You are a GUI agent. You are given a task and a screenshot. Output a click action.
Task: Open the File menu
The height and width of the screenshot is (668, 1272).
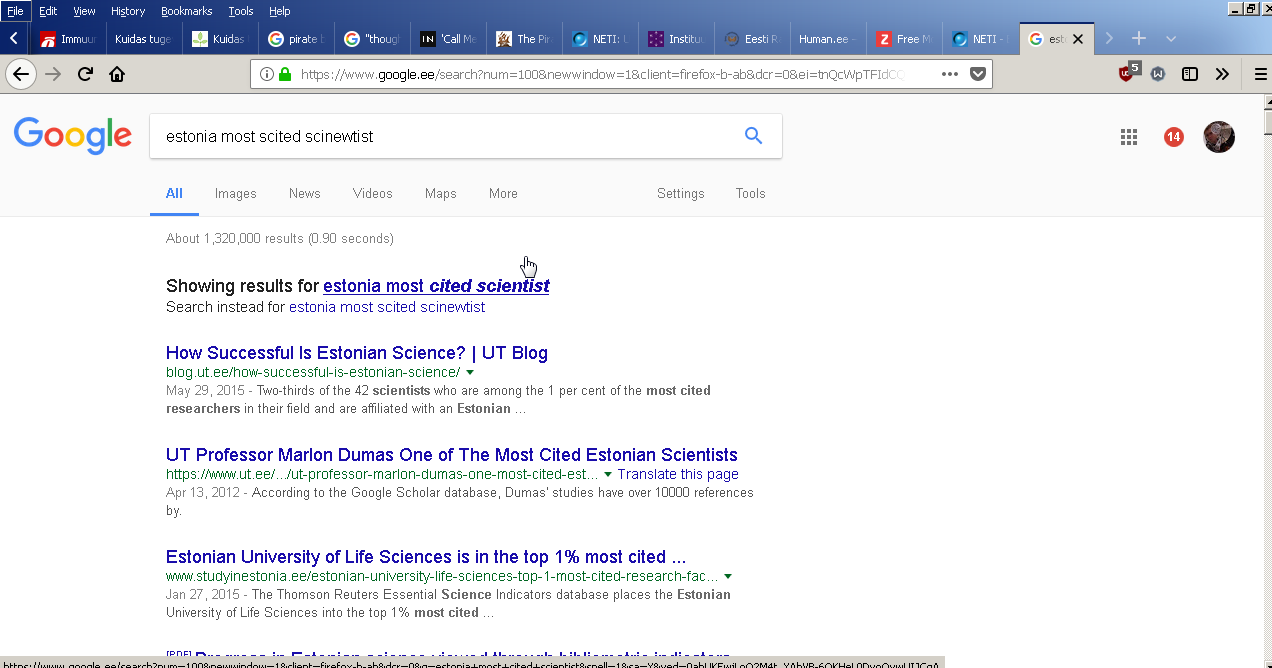[15, 11]
